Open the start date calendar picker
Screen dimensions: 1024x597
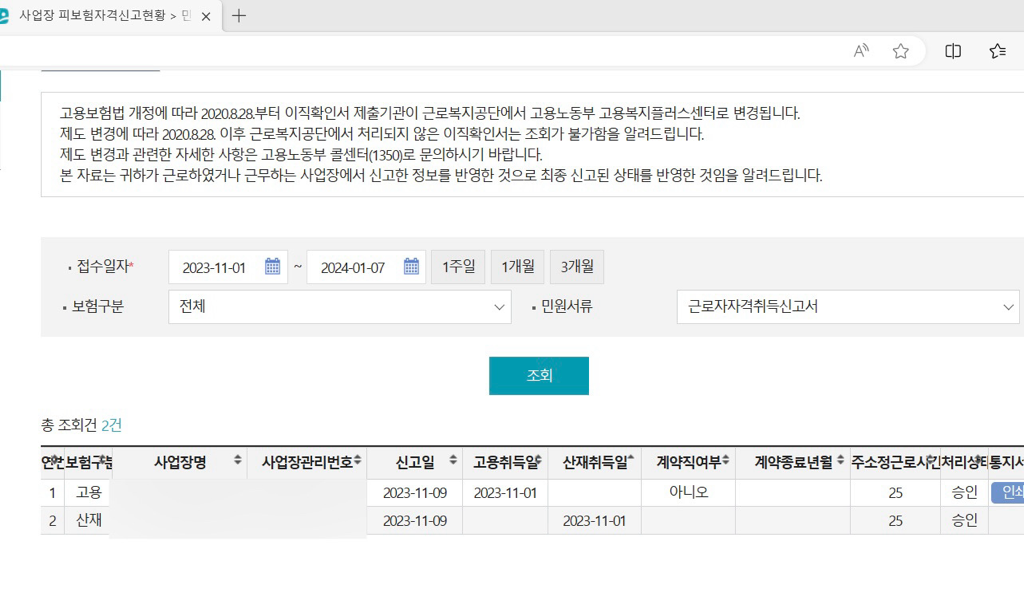(272, 267)
